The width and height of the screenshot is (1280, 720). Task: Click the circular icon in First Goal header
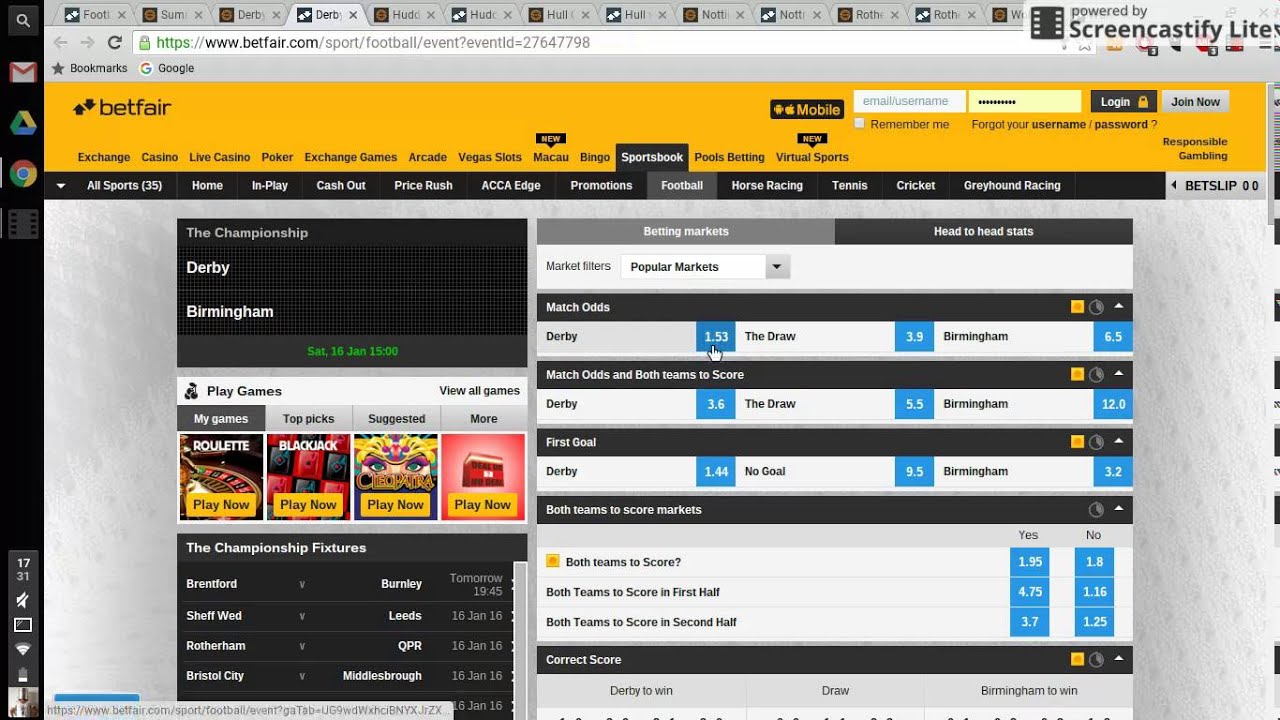pyautogui.click(x=1096, y=441)
